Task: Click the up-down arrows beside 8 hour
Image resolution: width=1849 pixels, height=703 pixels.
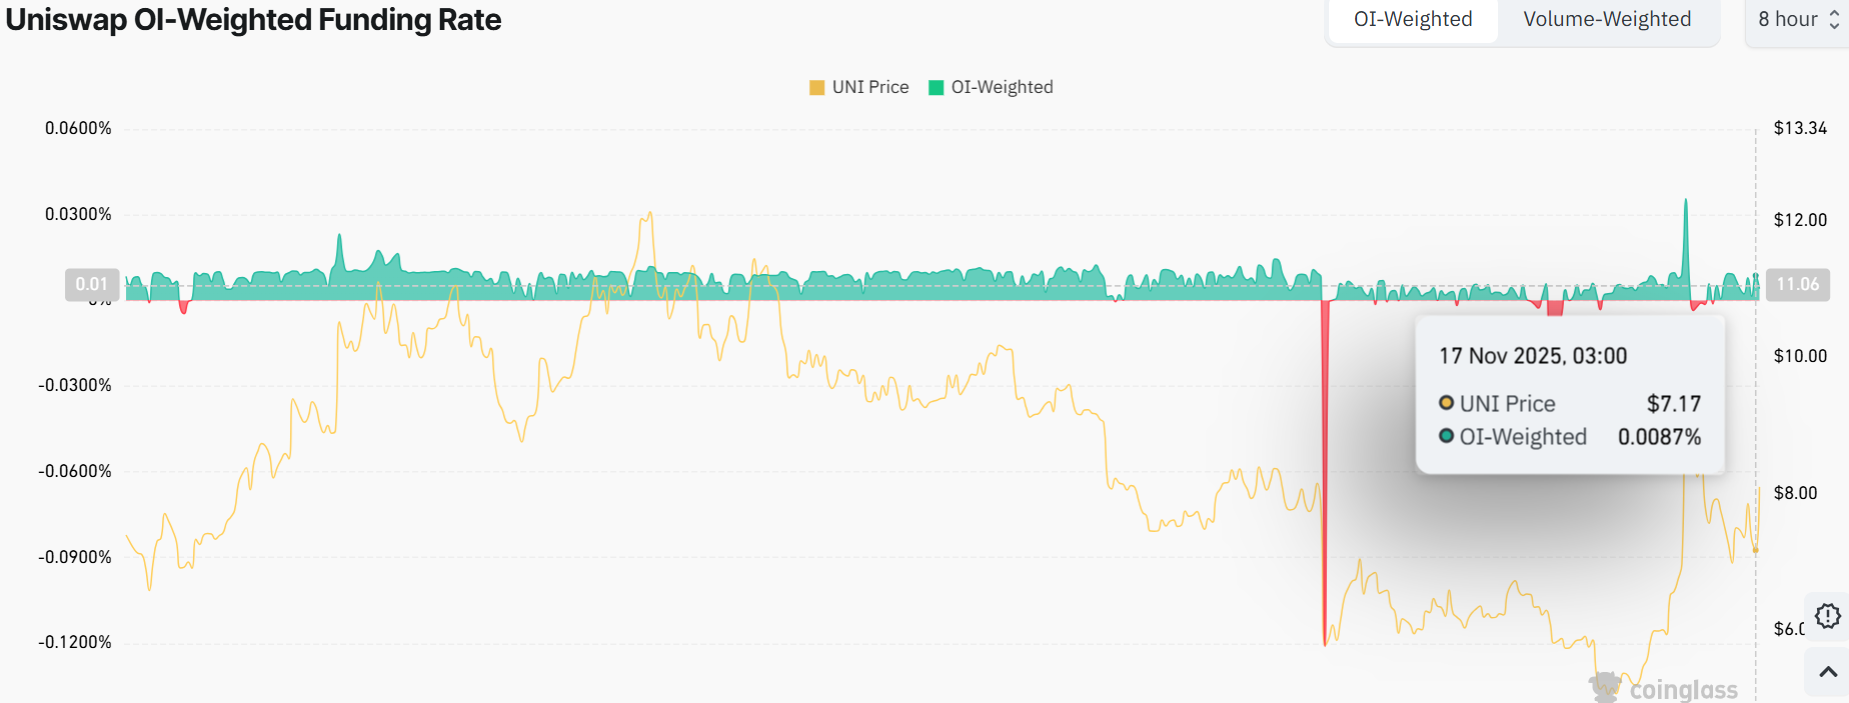Action: tap(1834, 19)
